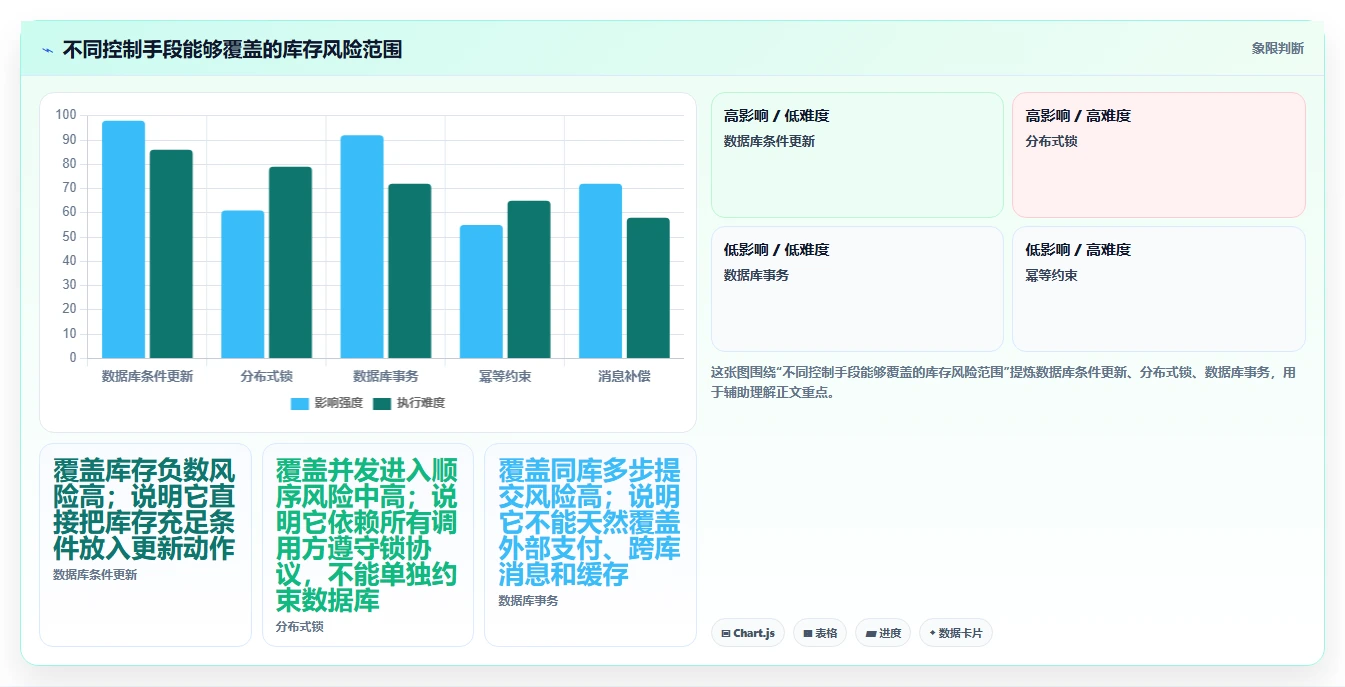Click the 数据库条件更新 影响强度 bar
1345x687 pixels.
123,239
